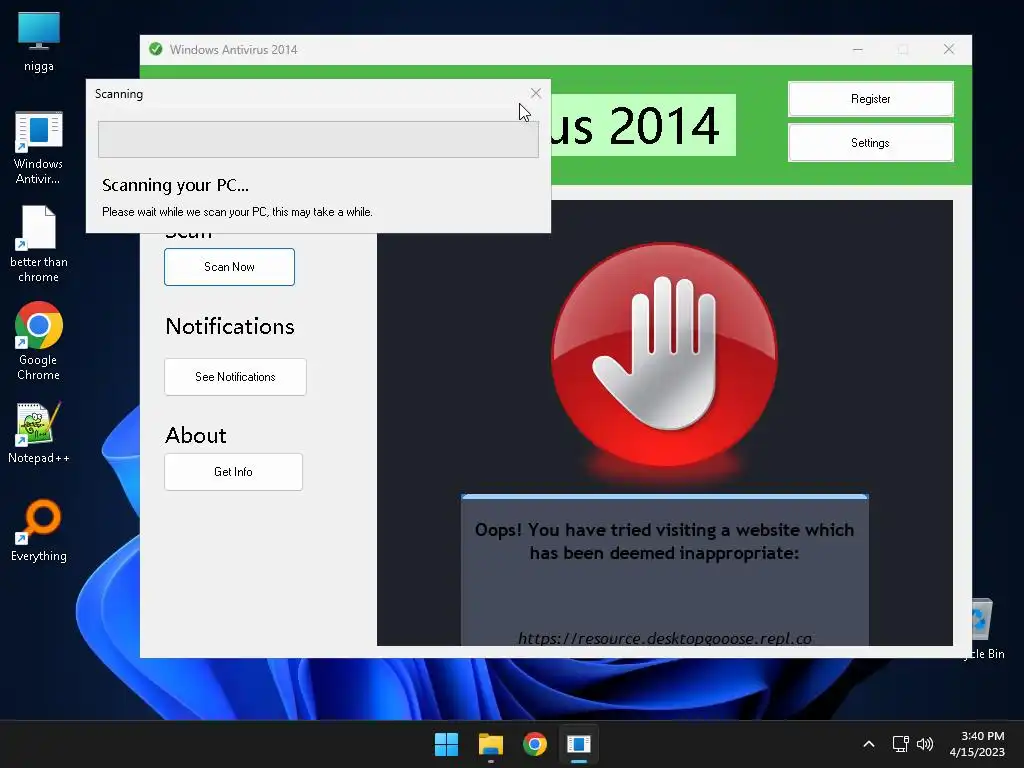Open the clock and date flyout
The image size is (1024, 768).
[x=977, y=744]
